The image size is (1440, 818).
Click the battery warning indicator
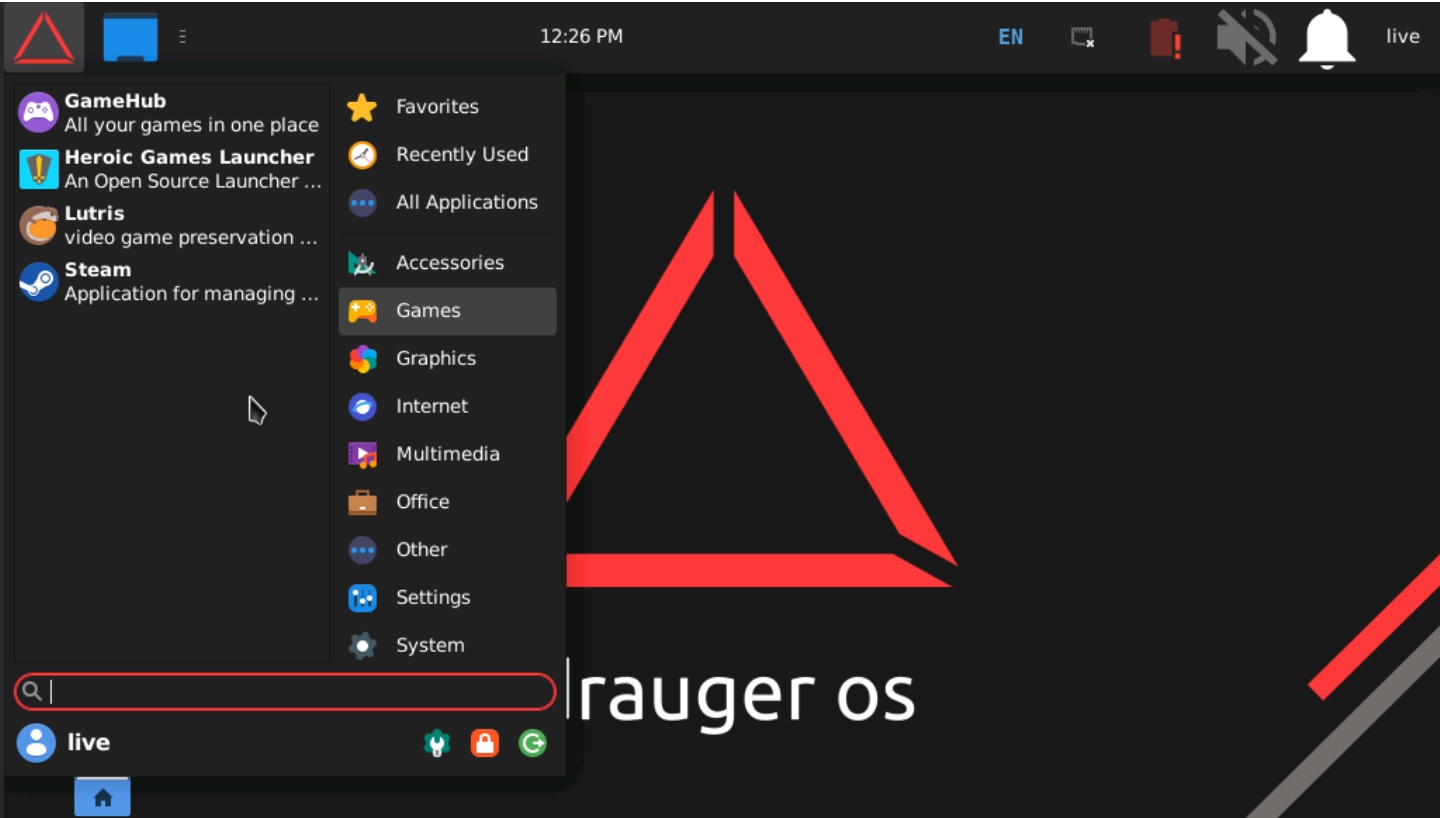pos(1165,38)
